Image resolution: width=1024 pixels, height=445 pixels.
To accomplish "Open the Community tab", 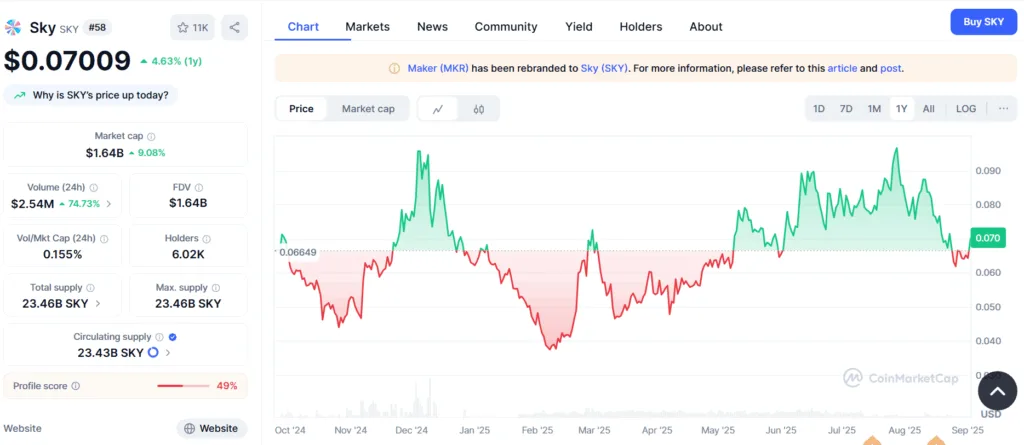I will [x=506, y=27].
